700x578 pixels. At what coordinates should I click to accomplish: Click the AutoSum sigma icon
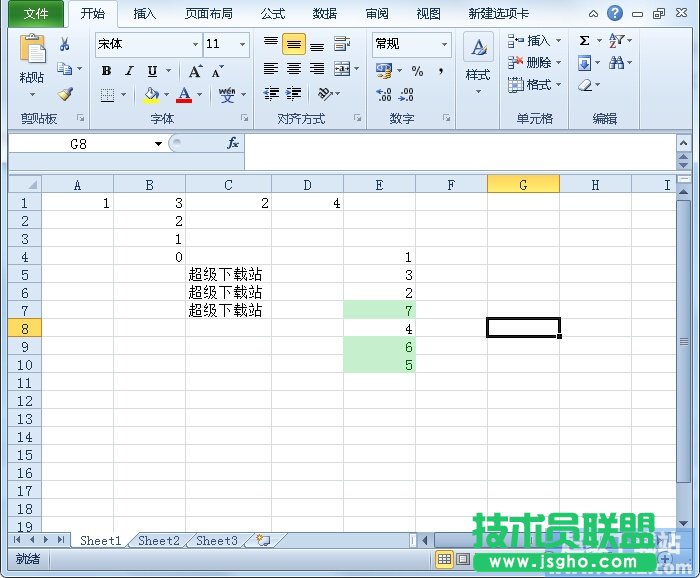click(584, 41)
